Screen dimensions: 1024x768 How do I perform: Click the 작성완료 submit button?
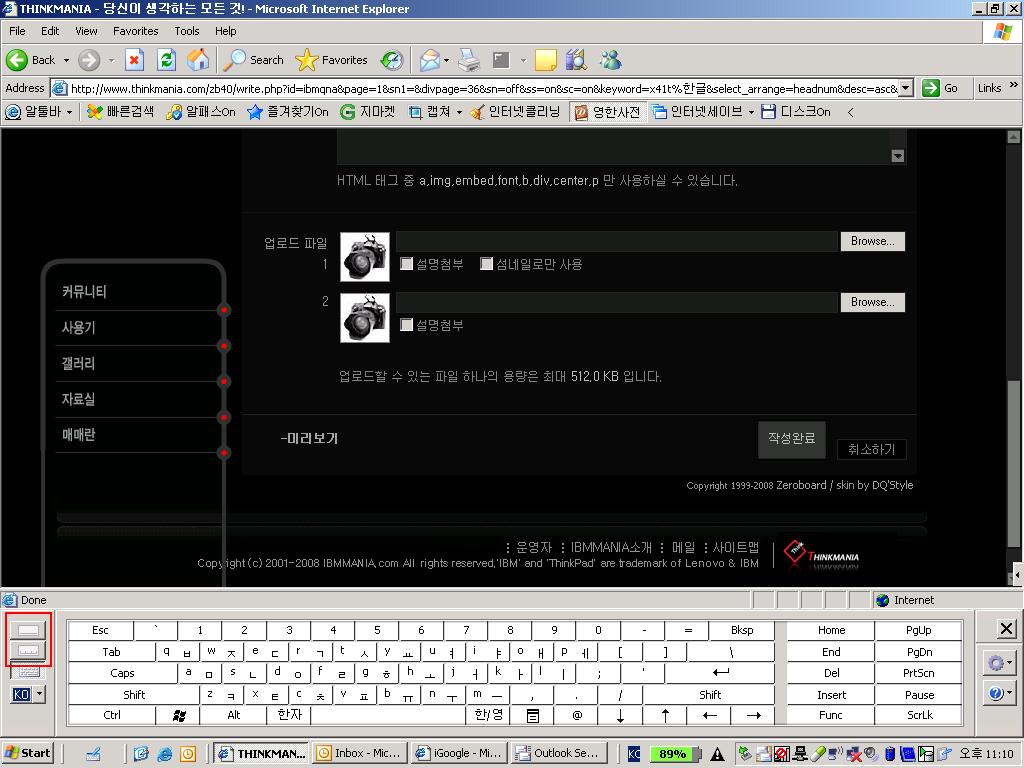click(x=790, y=438)
